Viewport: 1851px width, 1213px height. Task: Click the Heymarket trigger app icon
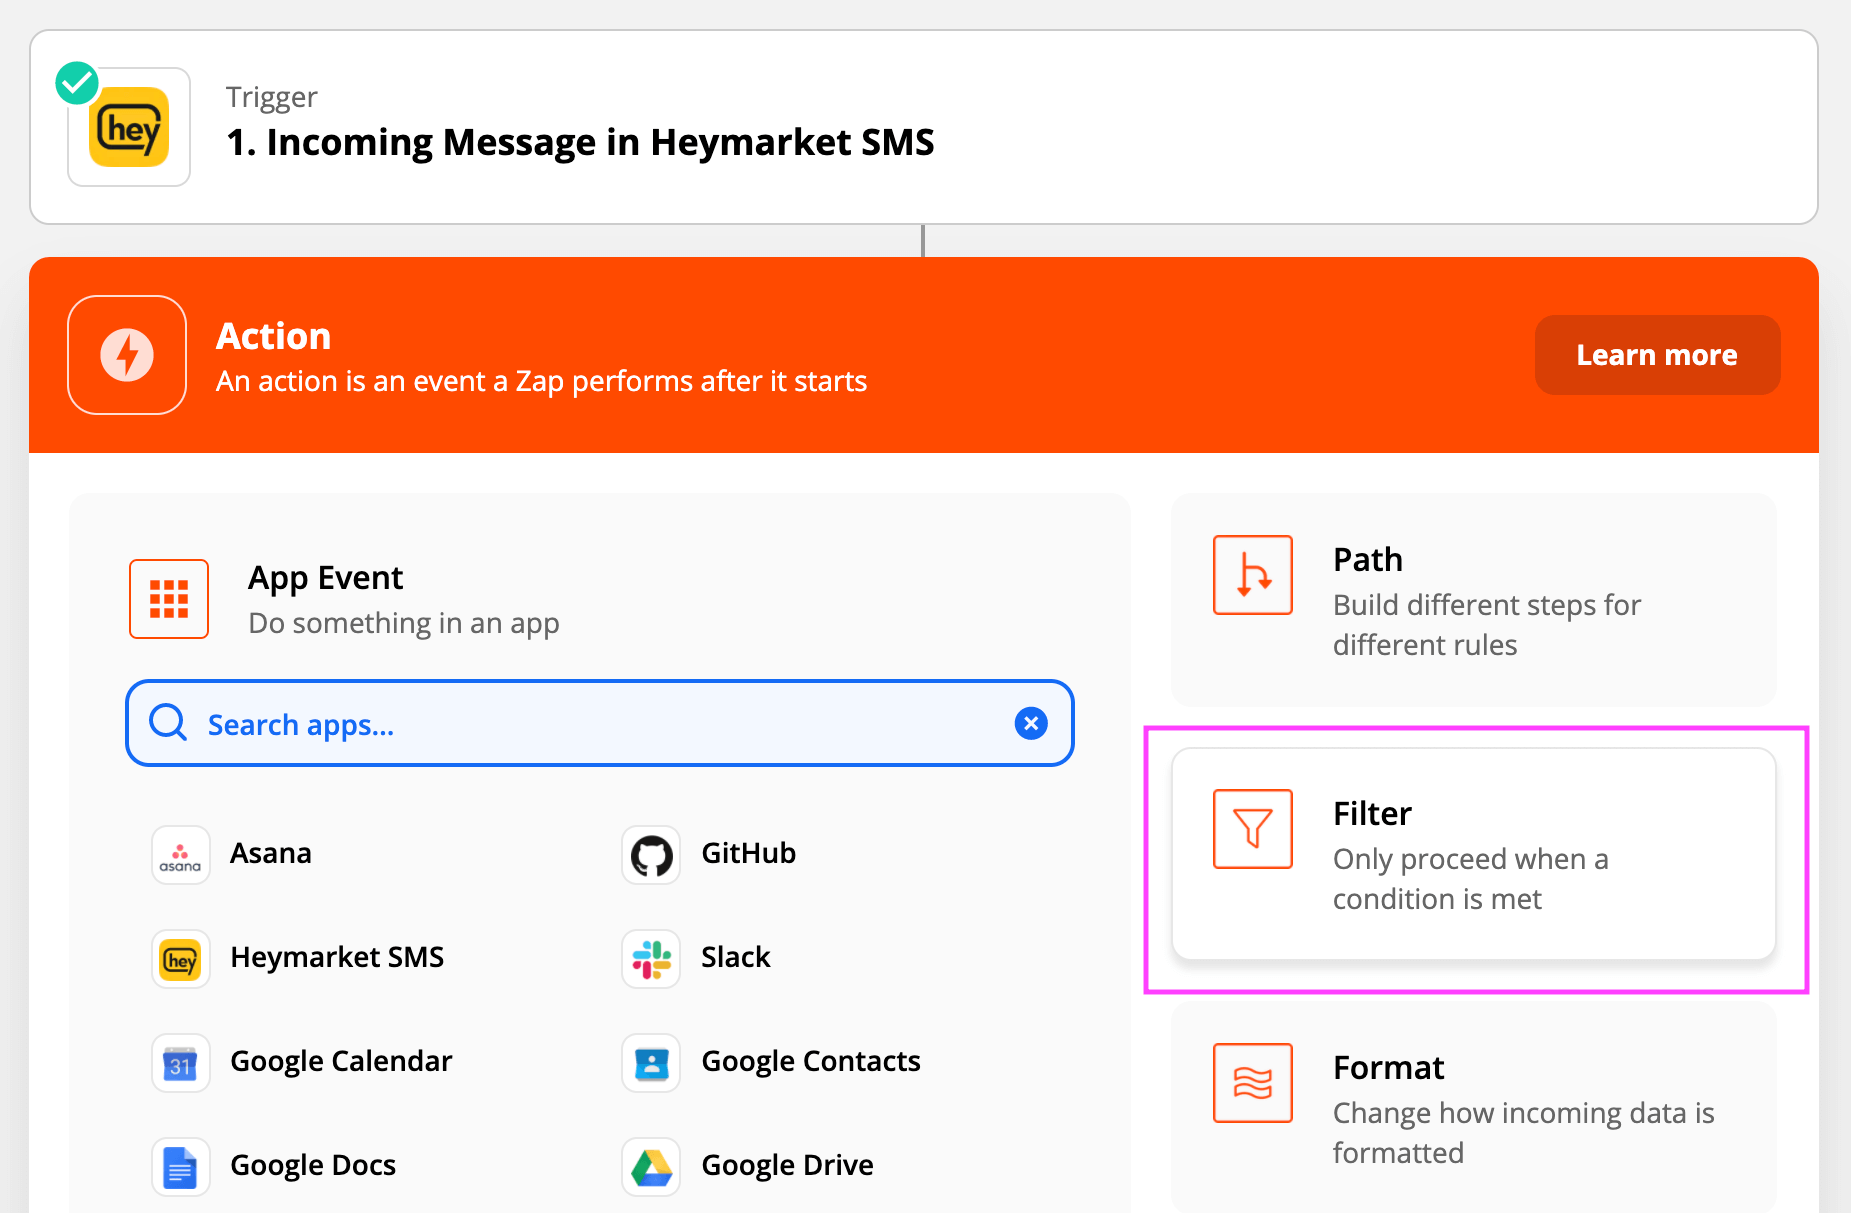click(129, 127)
